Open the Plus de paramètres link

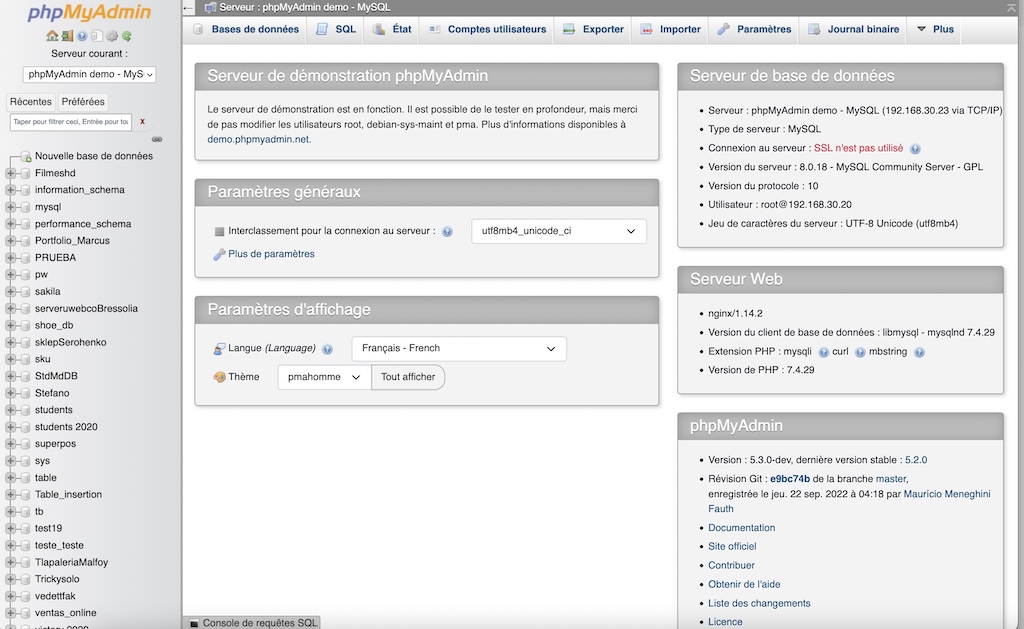tap(271, 254)
